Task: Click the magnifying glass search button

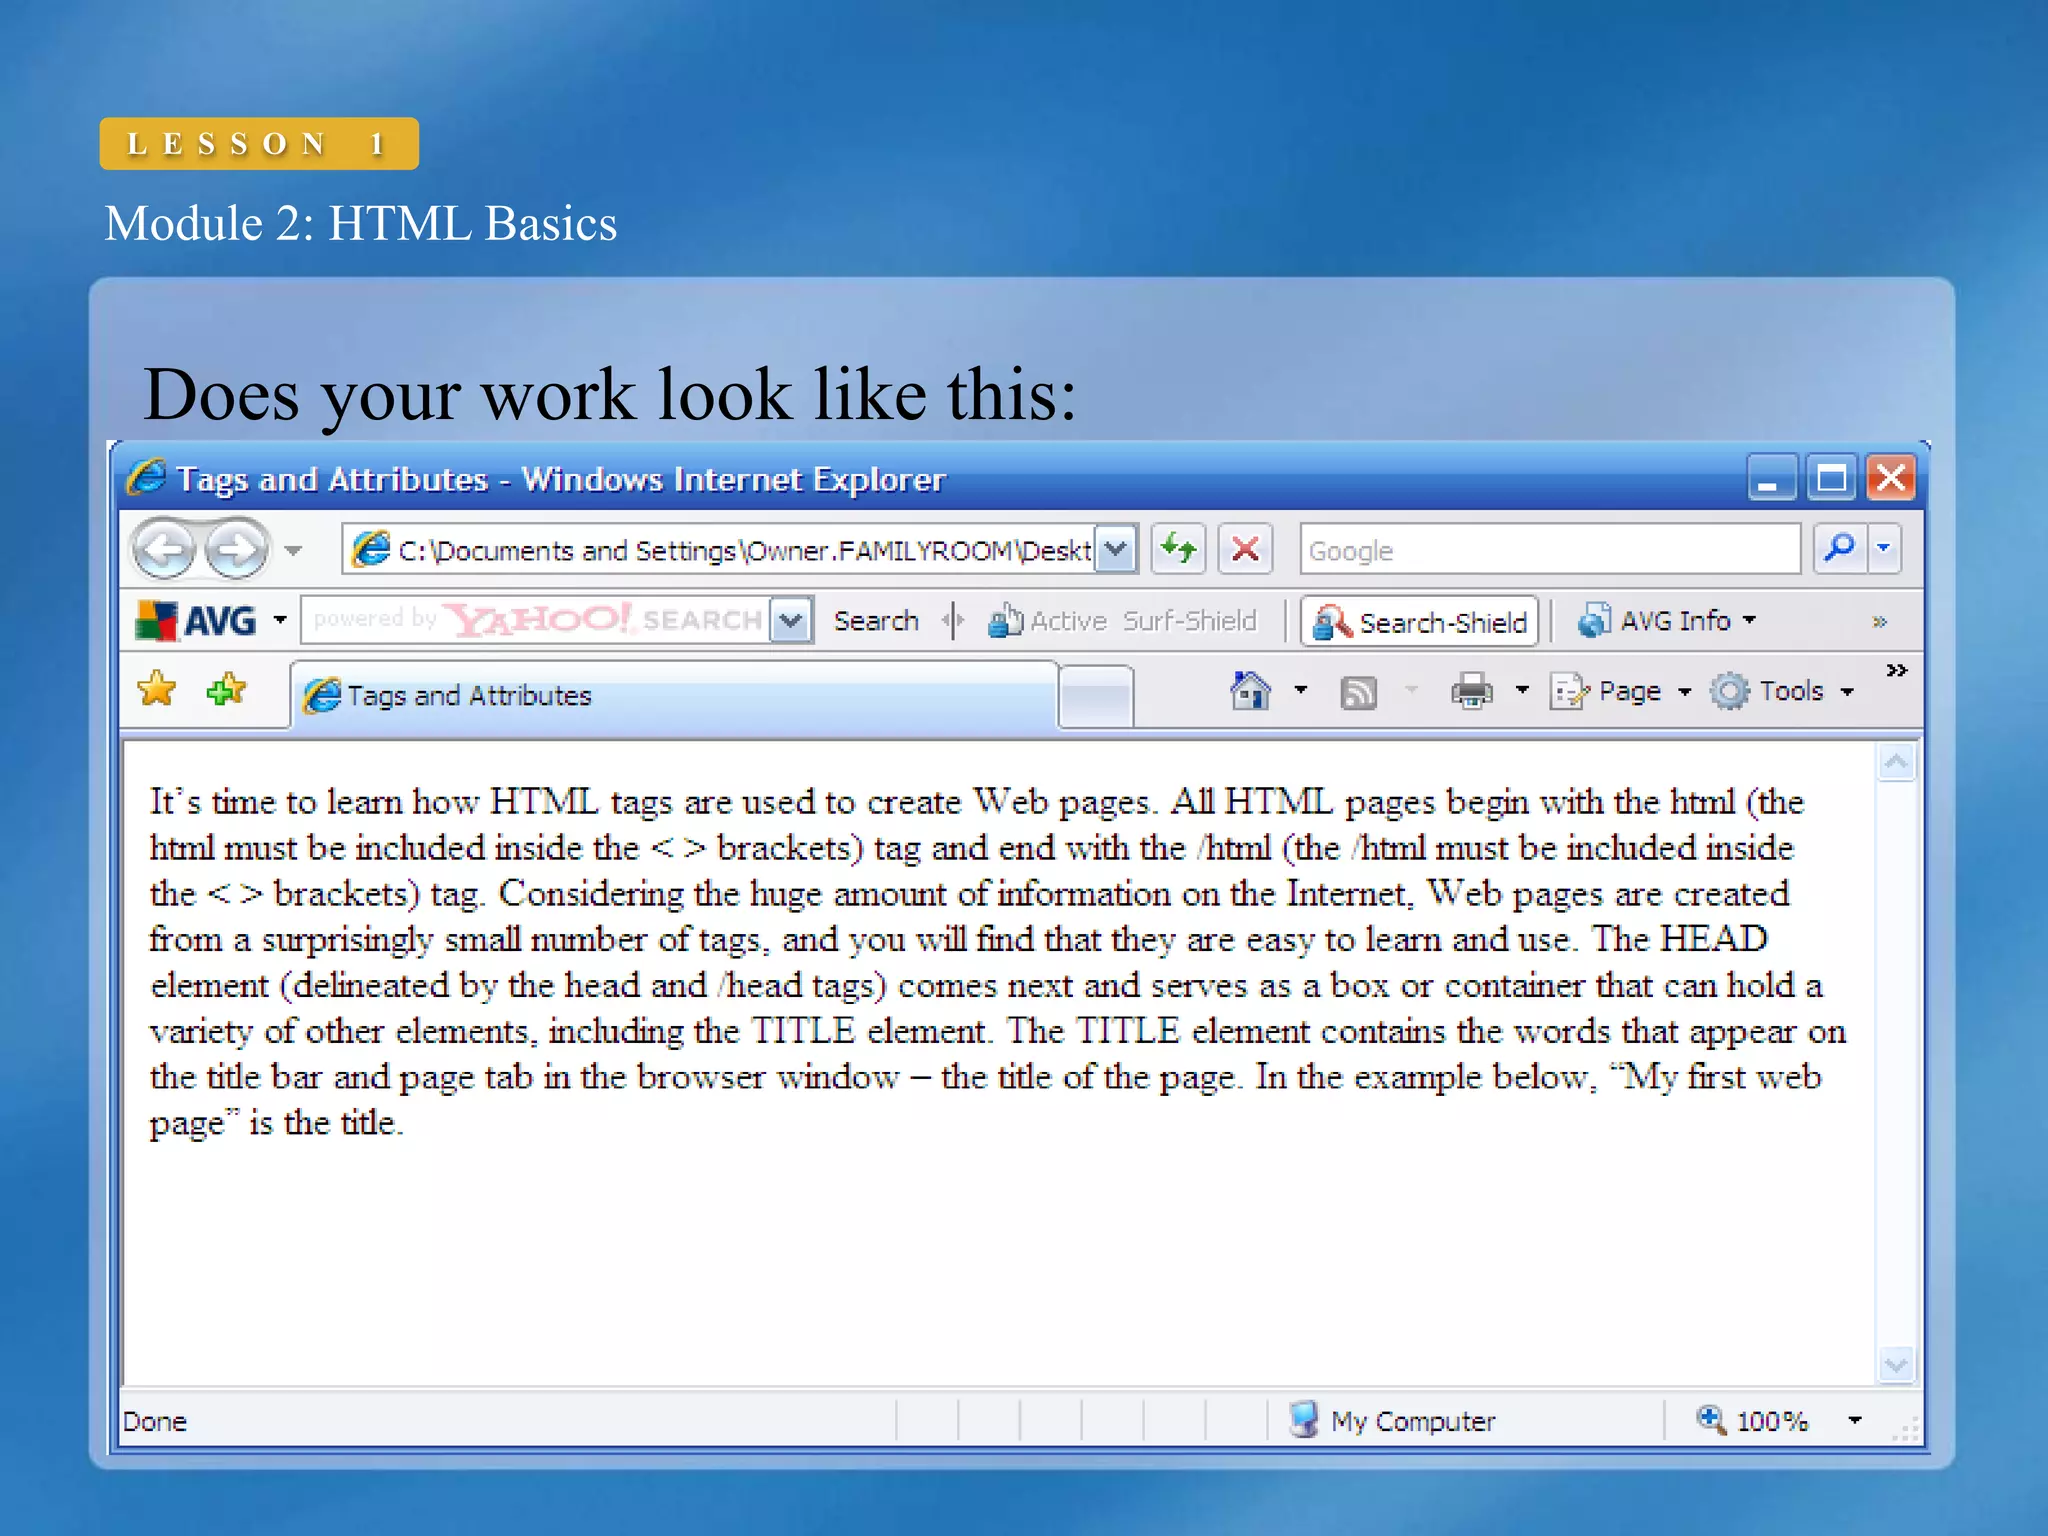Action: pyautogui.click(x=1839, y=548)
